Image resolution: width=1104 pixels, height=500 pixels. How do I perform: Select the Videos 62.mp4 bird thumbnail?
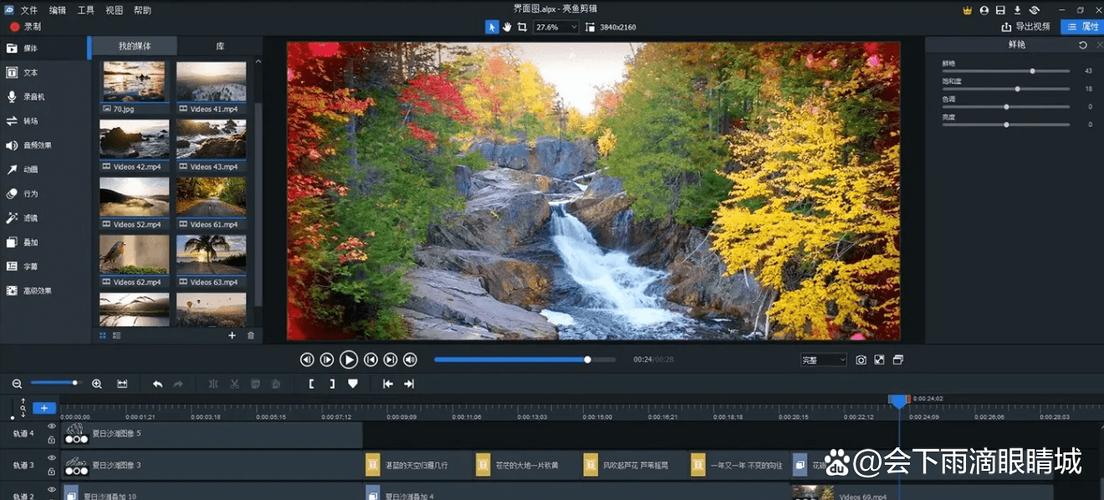pyautogui.click(x=134, y=261)
